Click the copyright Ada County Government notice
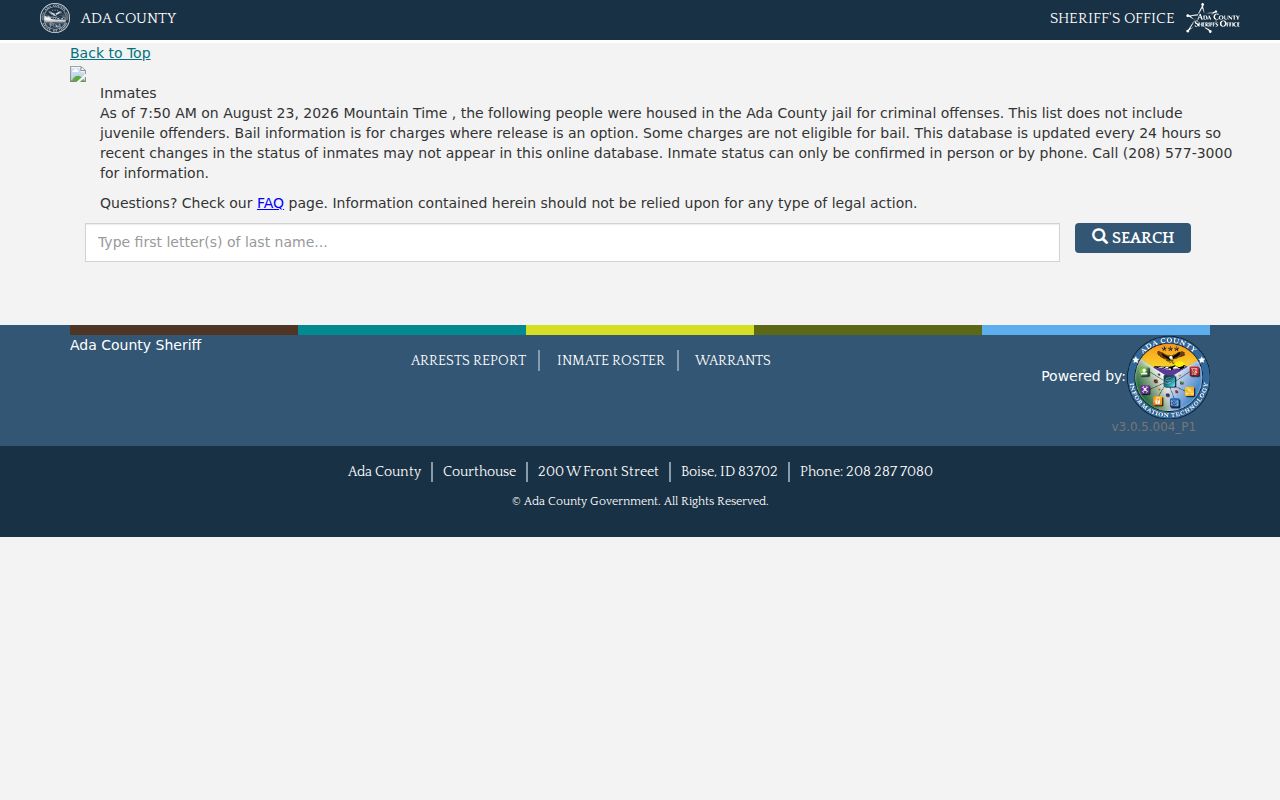The height and width of the screenshot is (800, 1280). (x=640, y=501)
